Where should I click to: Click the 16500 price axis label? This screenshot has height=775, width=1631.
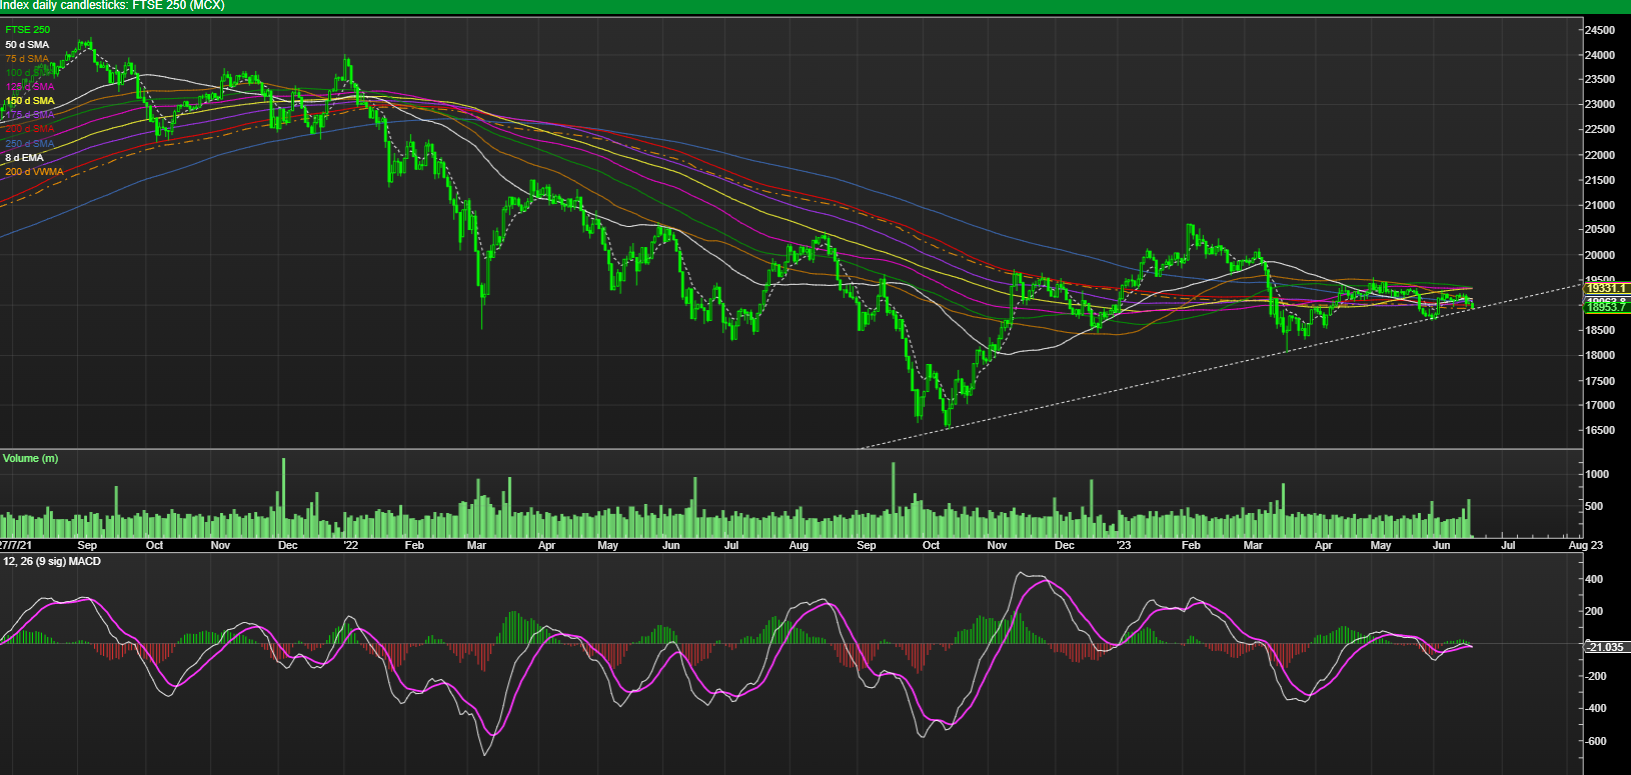[1600, 430]
